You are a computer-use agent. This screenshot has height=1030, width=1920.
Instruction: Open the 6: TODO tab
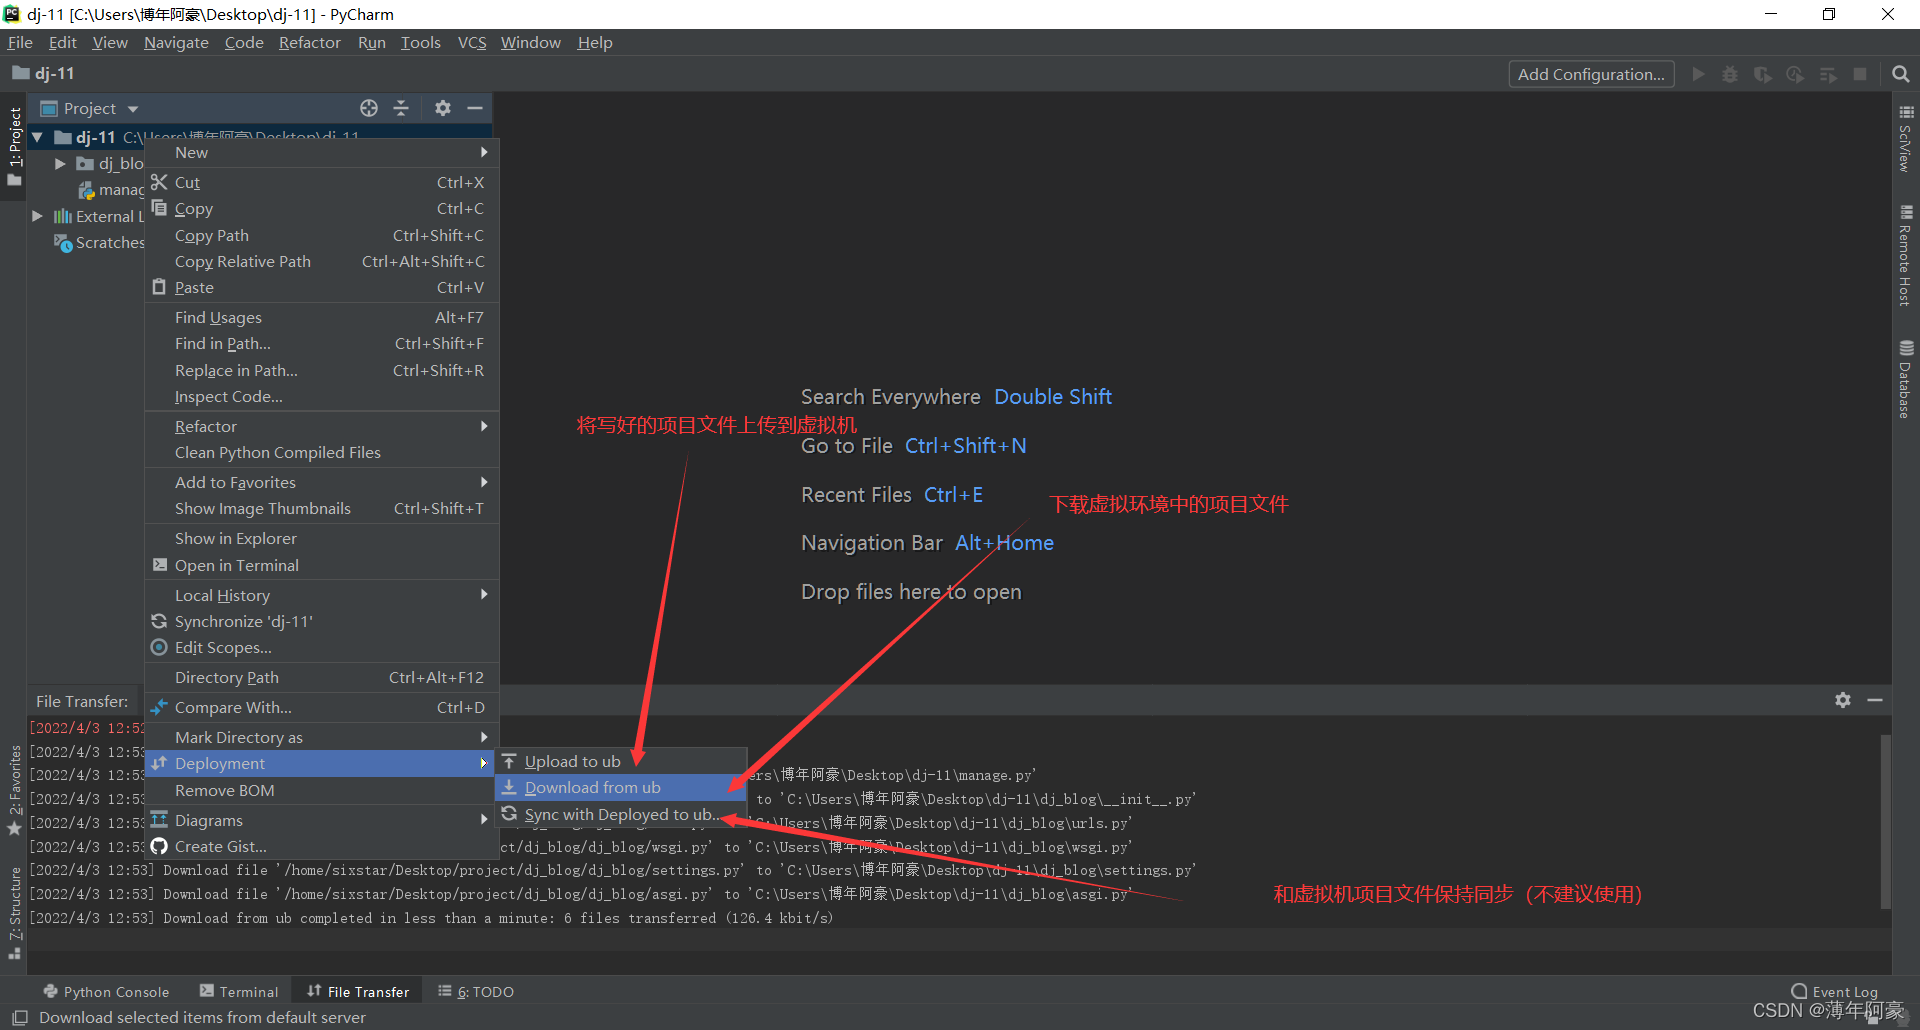click(x=476, y=991)
